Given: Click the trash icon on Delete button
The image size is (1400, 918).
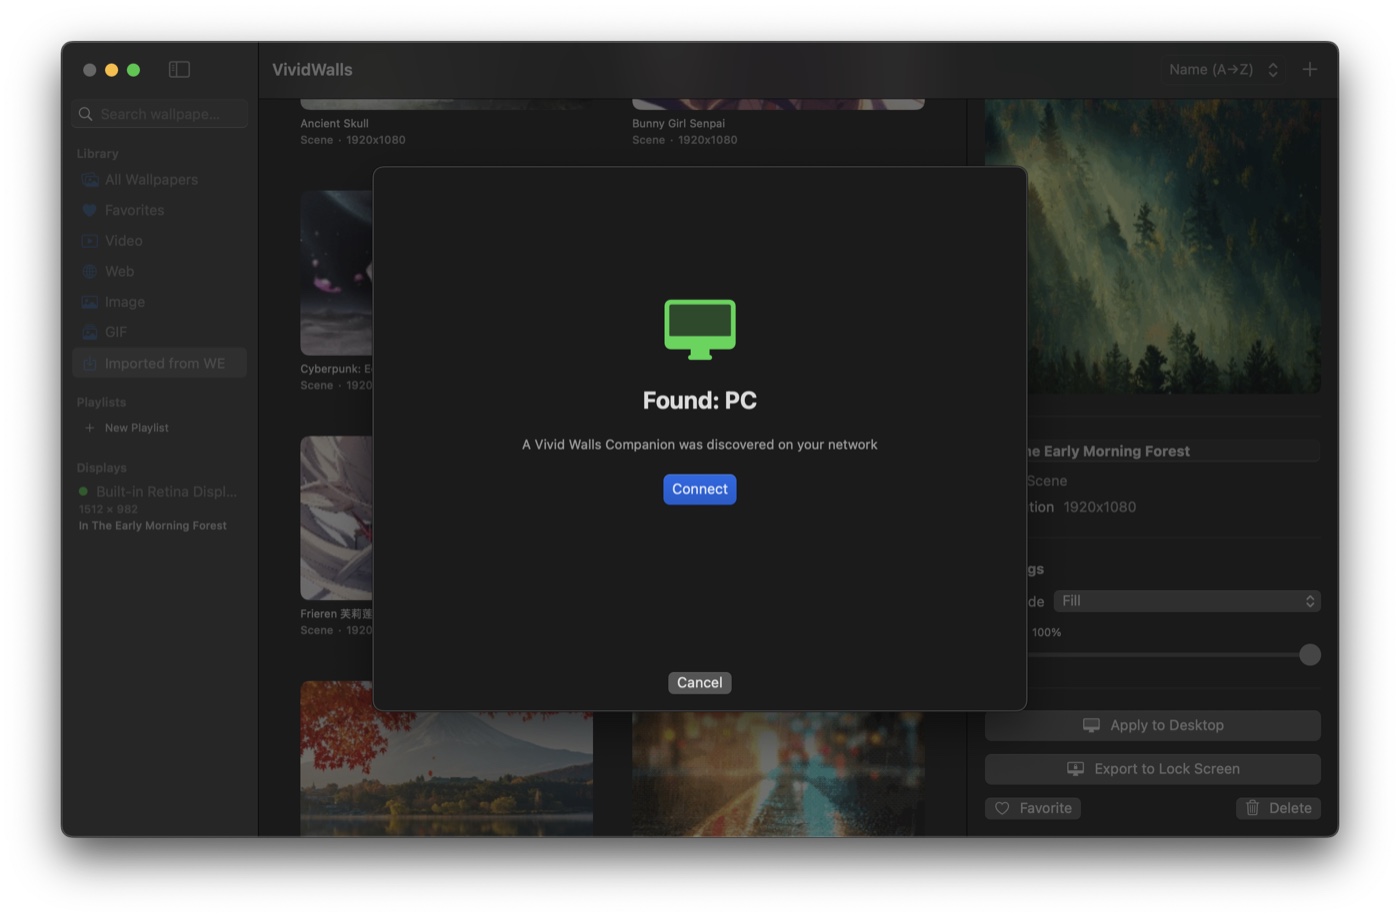Looking at the screenshot, I should pos(1252,808).
